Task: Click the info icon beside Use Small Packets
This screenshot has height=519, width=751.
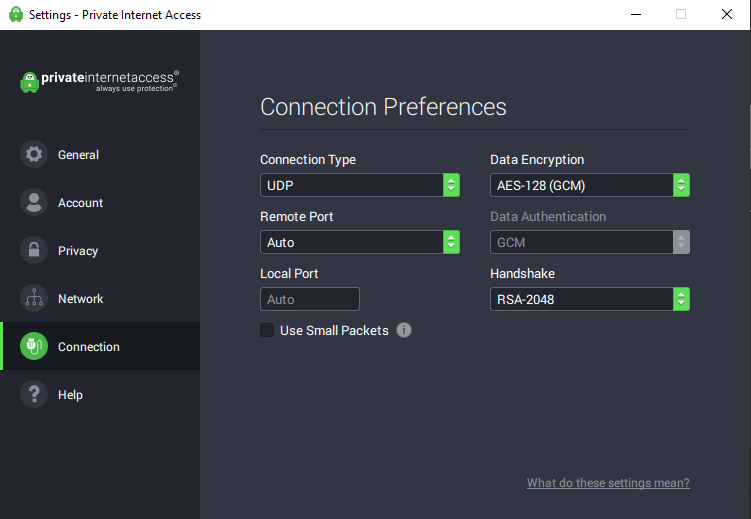Action: 404,330
